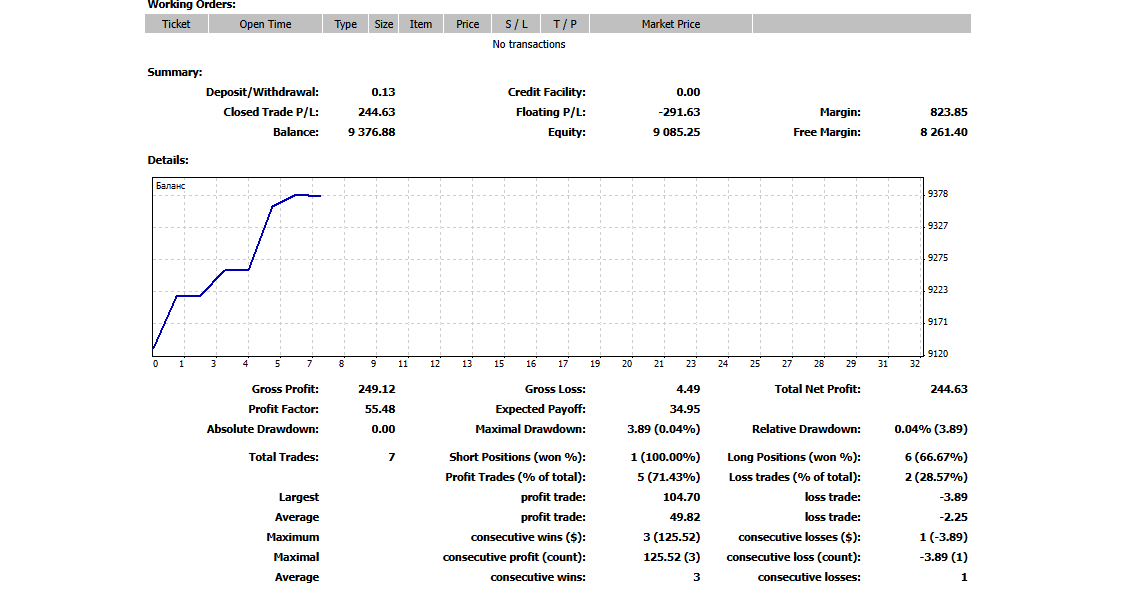The height and width of the screenshot is (594, 1132).
Task: Select Loss trades value 2 (28.57%)
Action: tap(936, 478)
